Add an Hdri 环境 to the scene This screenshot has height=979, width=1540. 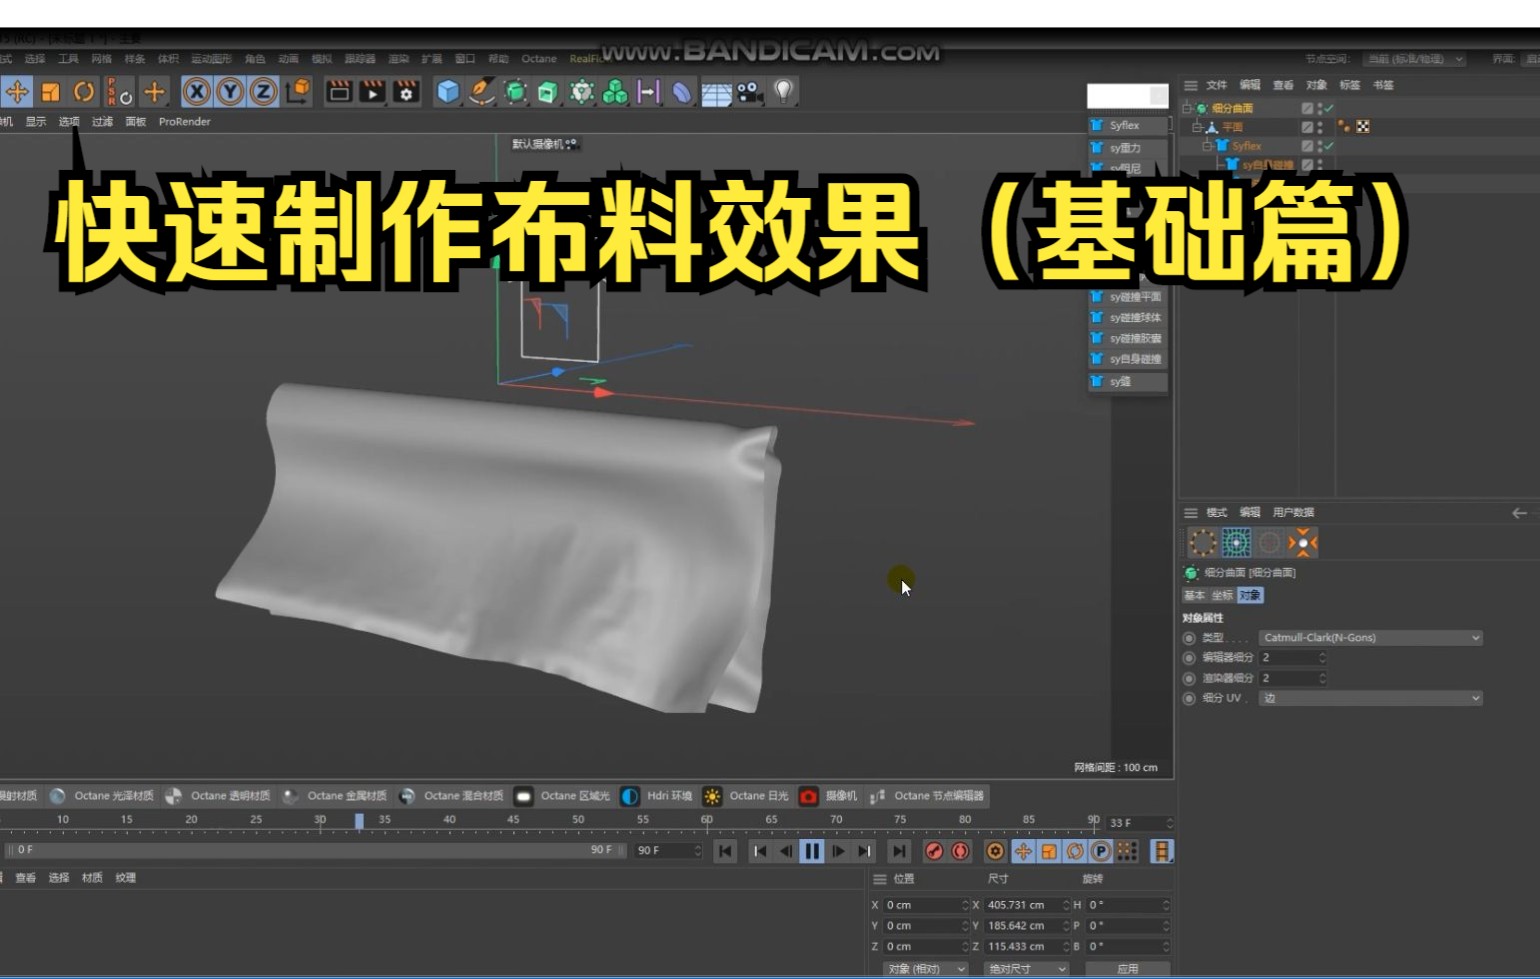click(651, 796)
